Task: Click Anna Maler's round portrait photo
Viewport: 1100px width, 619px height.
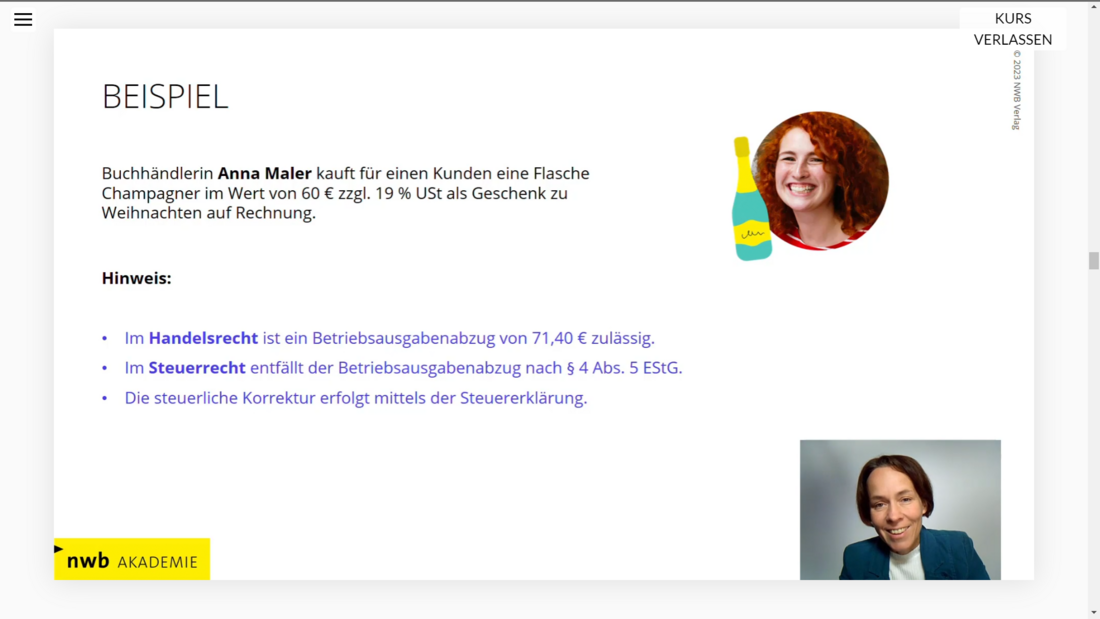Action: pos(821,181)
